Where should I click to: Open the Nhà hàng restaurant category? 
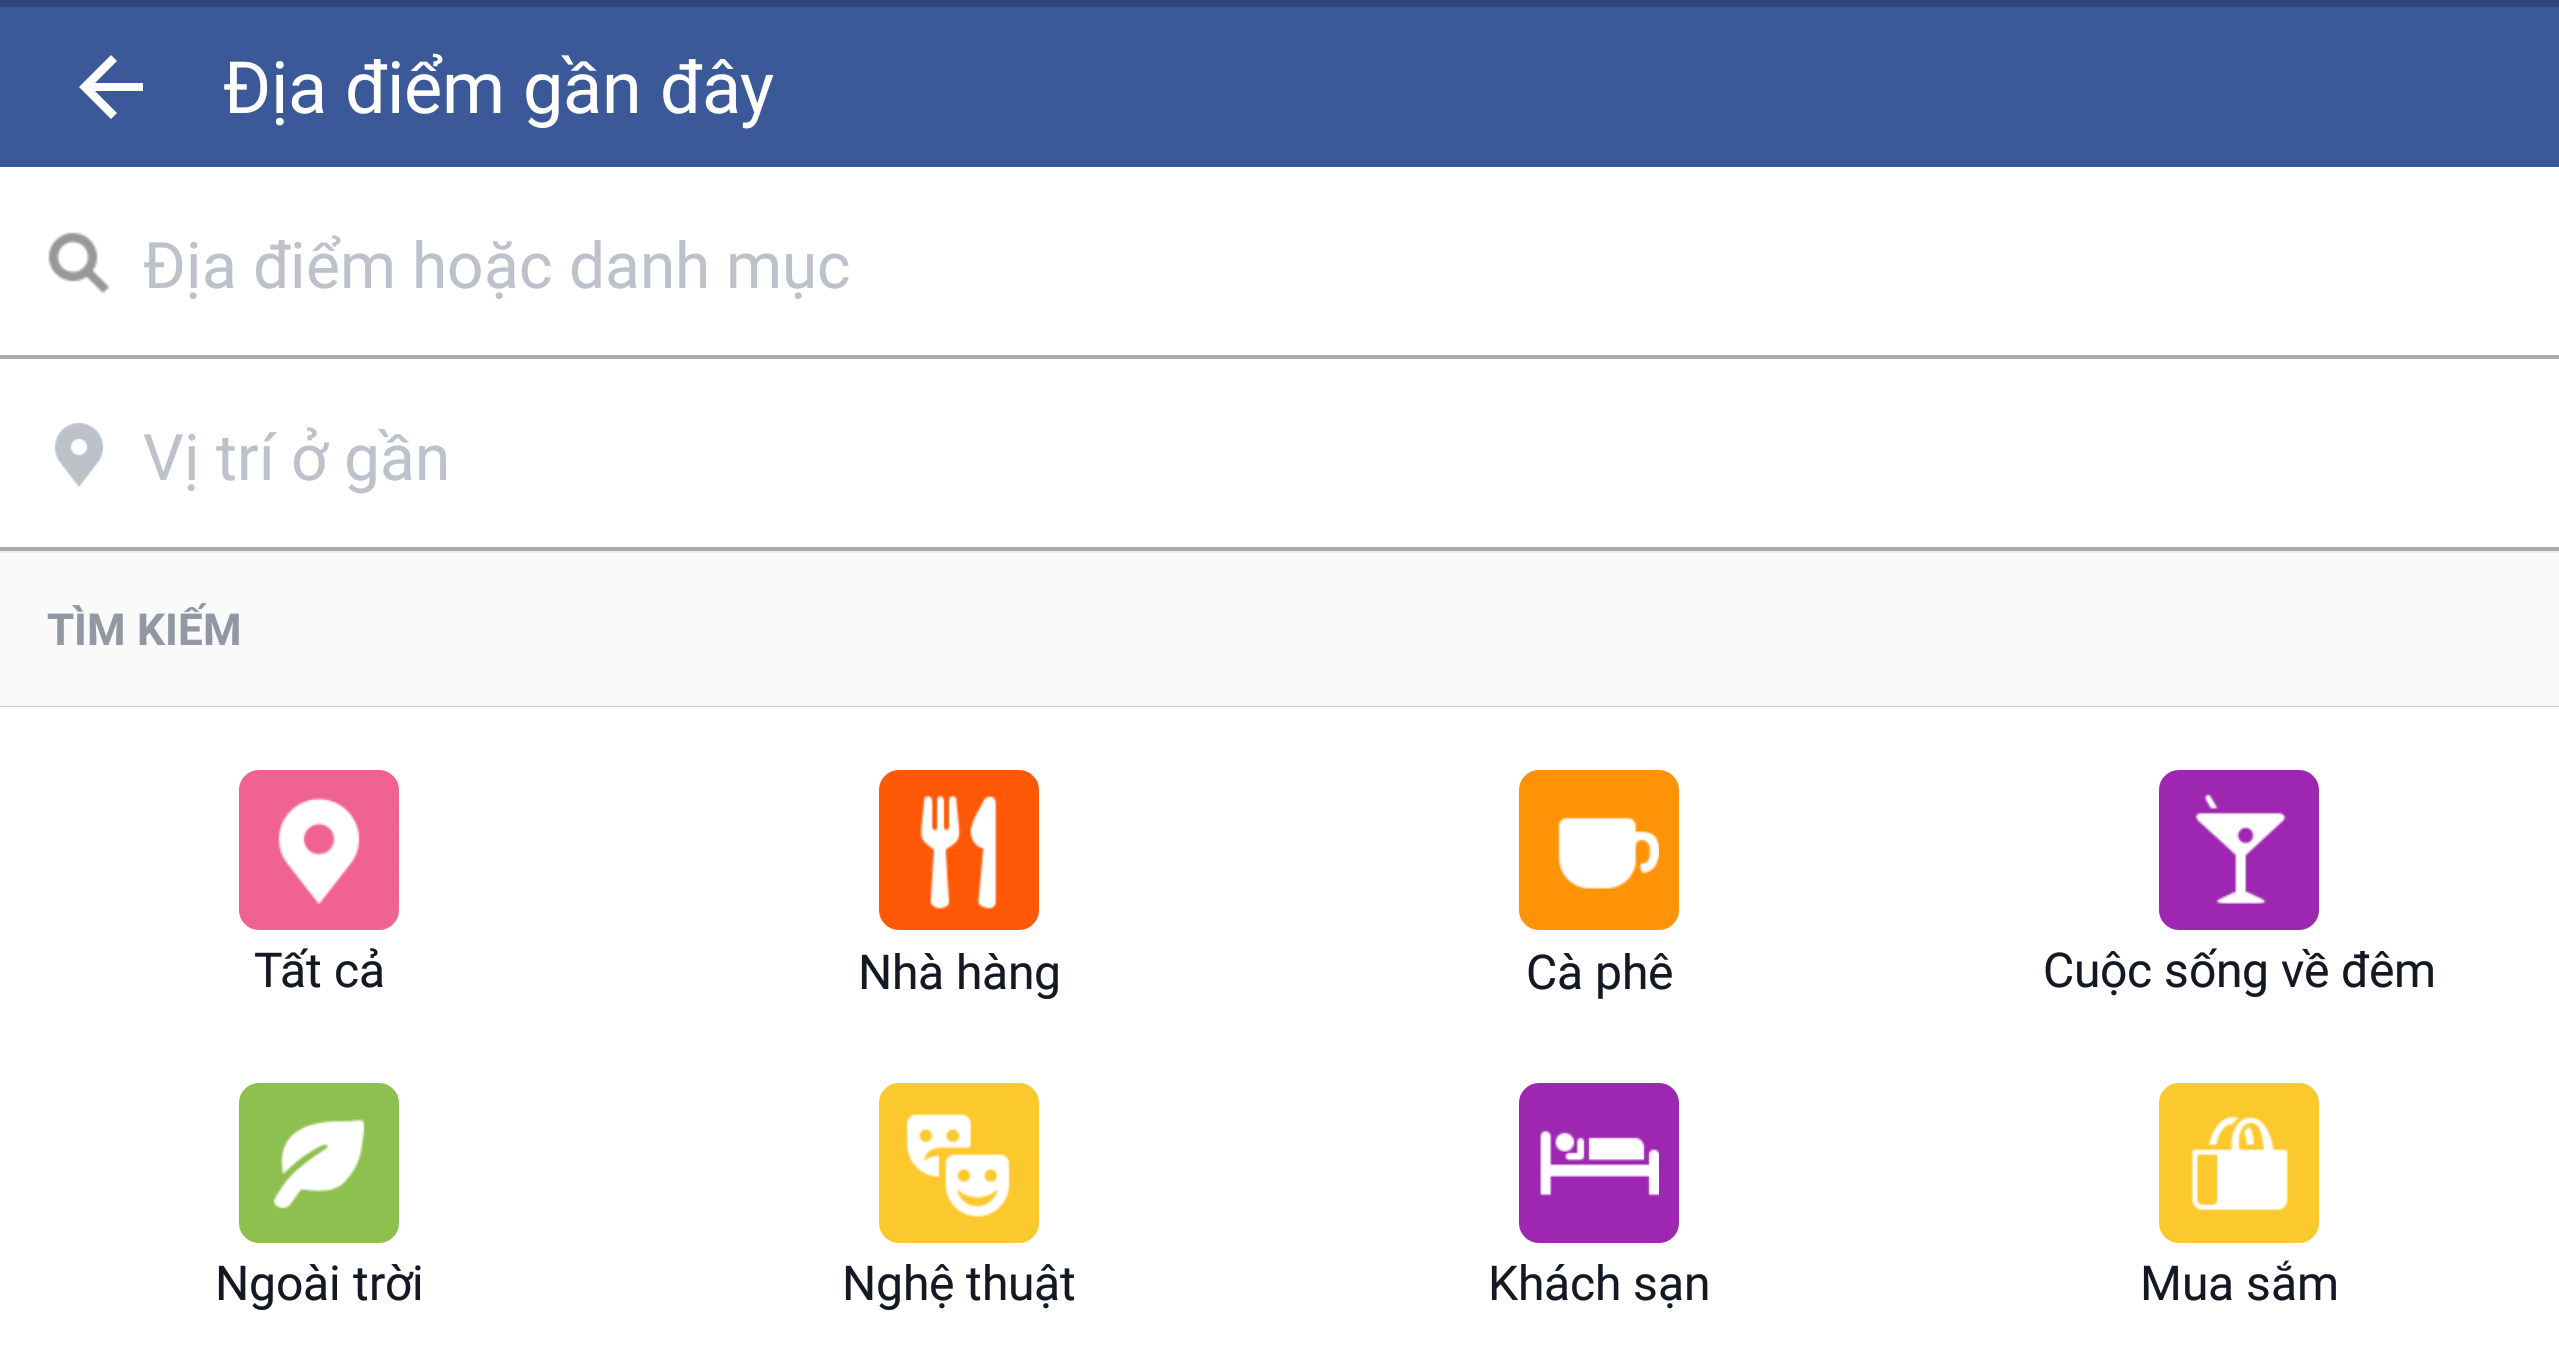click(958, 849)
